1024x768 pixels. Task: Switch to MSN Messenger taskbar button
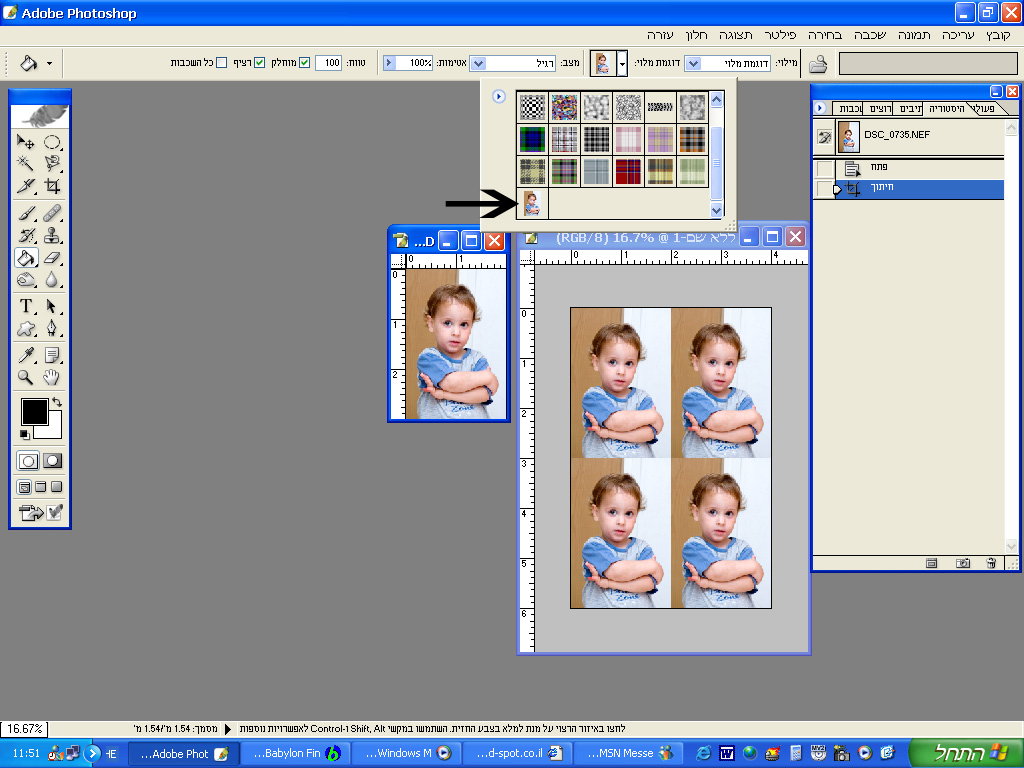[628, 754]
